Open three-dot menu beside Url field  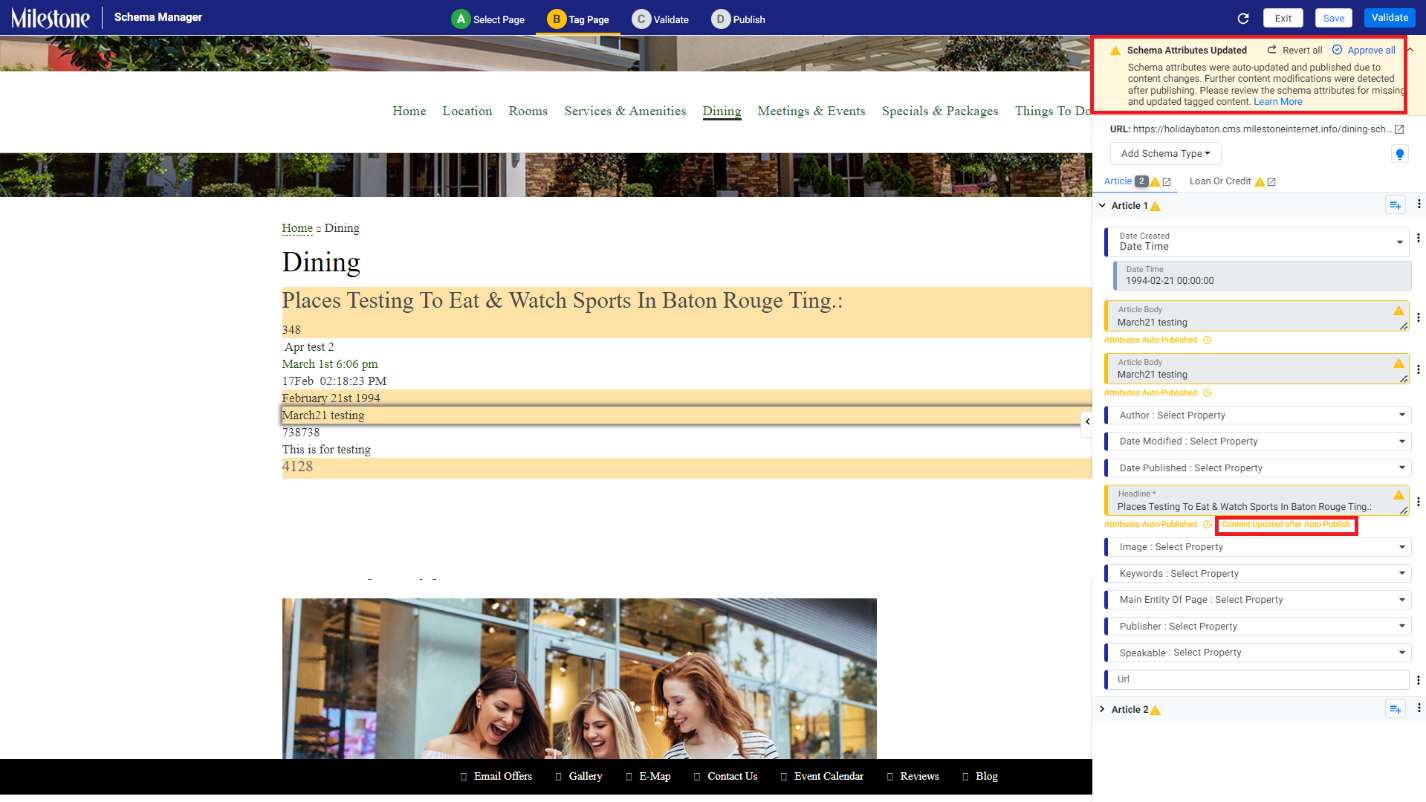click(1418, 680)
